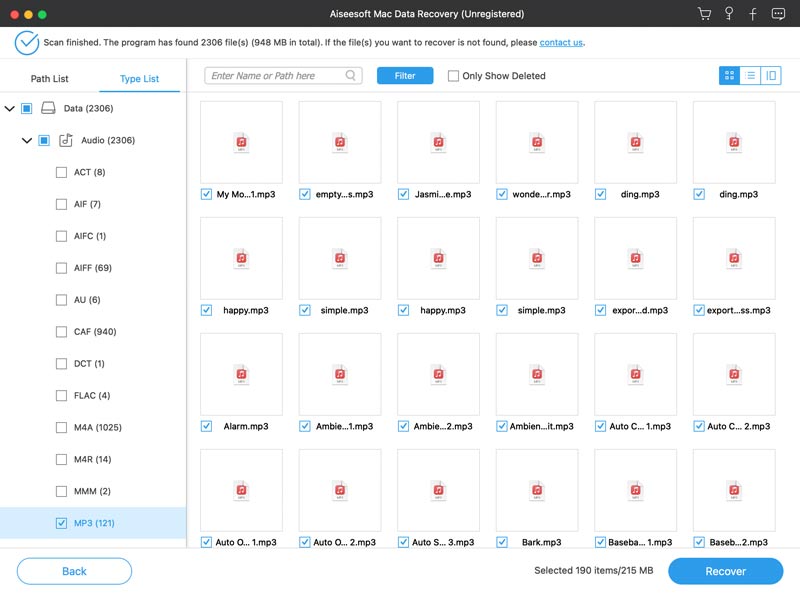
Task: Switch to list view mode
Action: pos(750,75)
